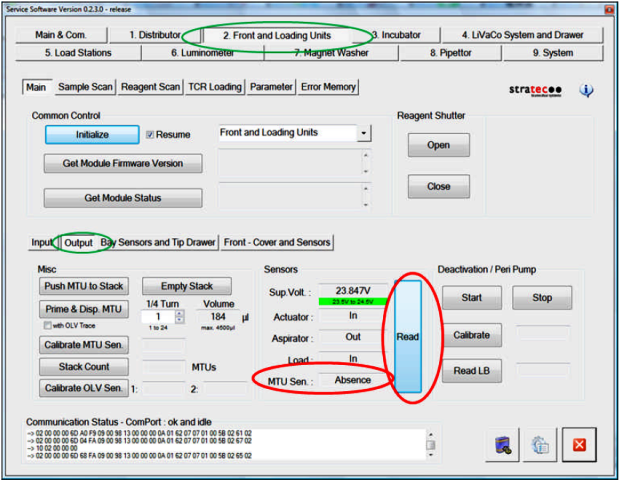Click the tall blue Read button

coord(407,337)
